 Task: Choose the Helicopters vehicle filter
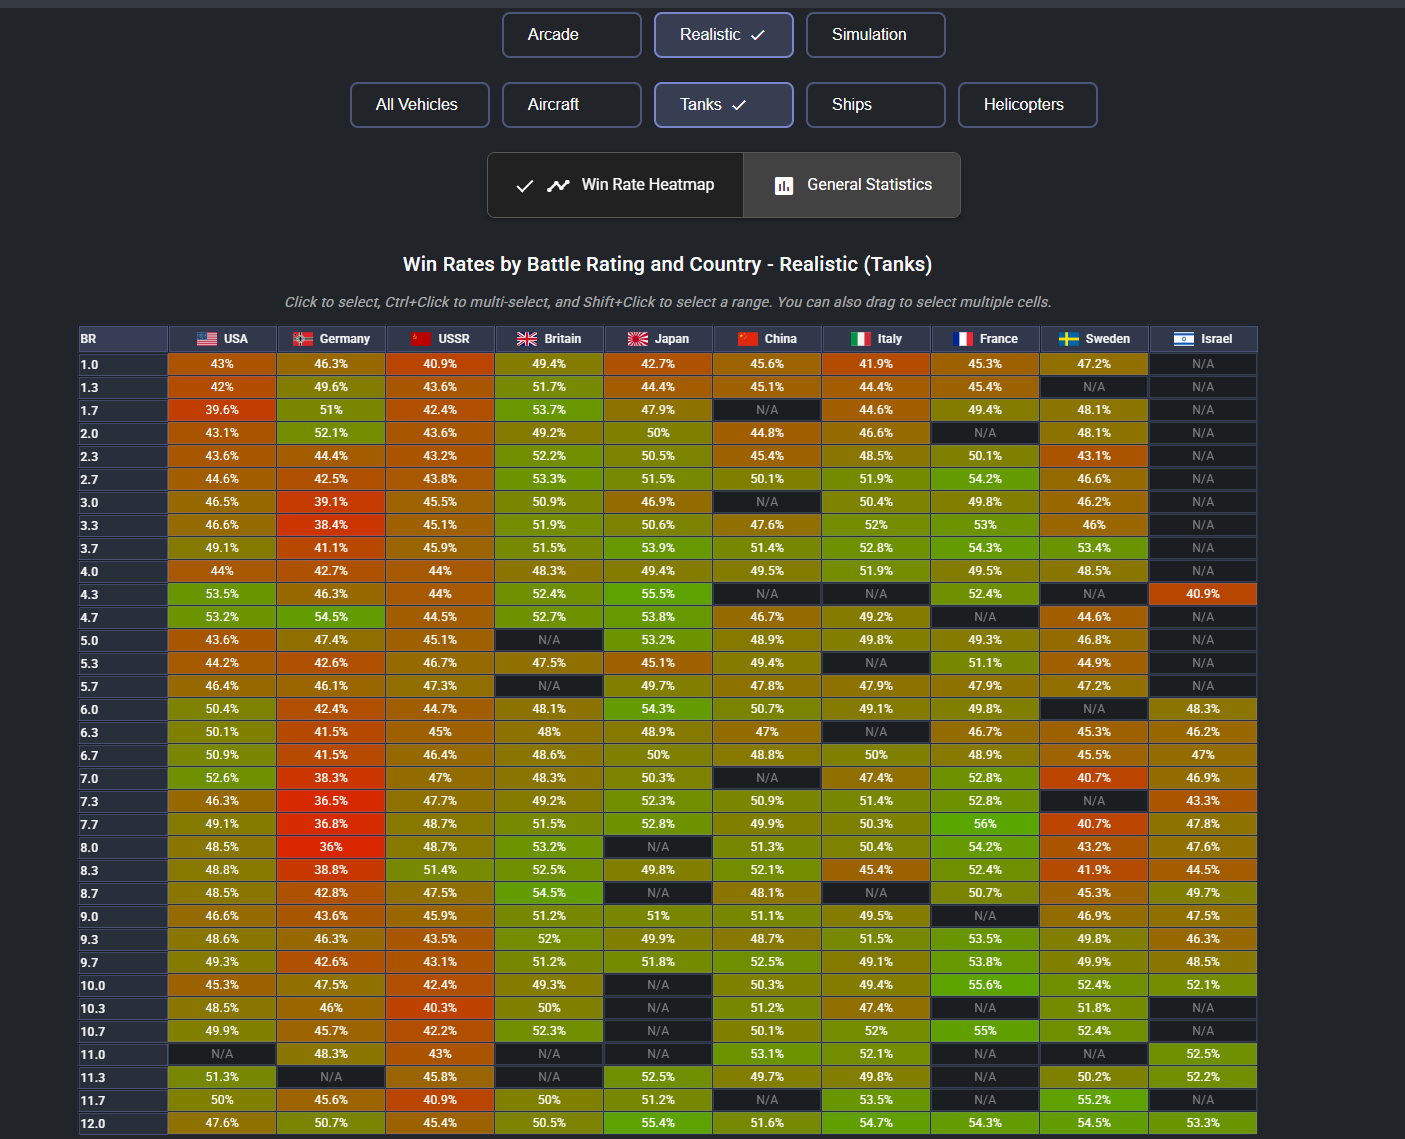(1028, 105)
